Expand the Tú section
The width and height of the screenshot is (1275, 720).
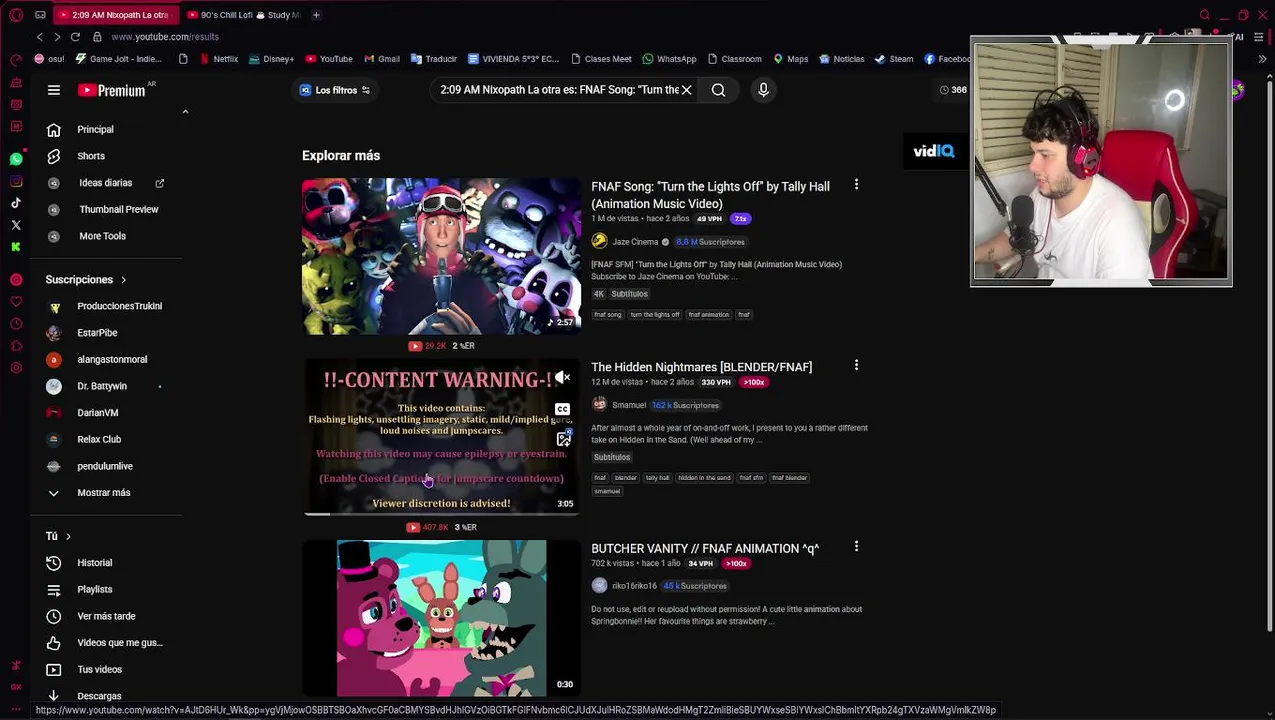58,536
